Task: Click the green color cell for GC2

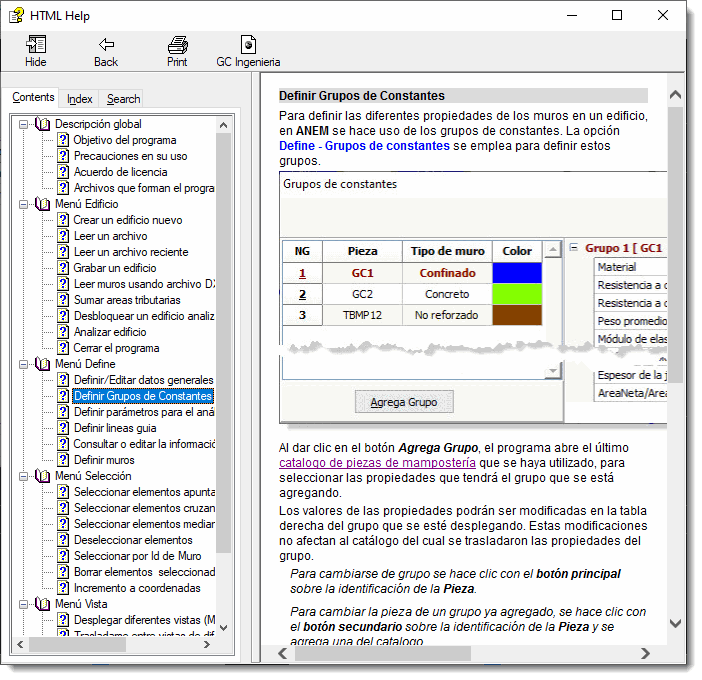Action: click(517, 294)
